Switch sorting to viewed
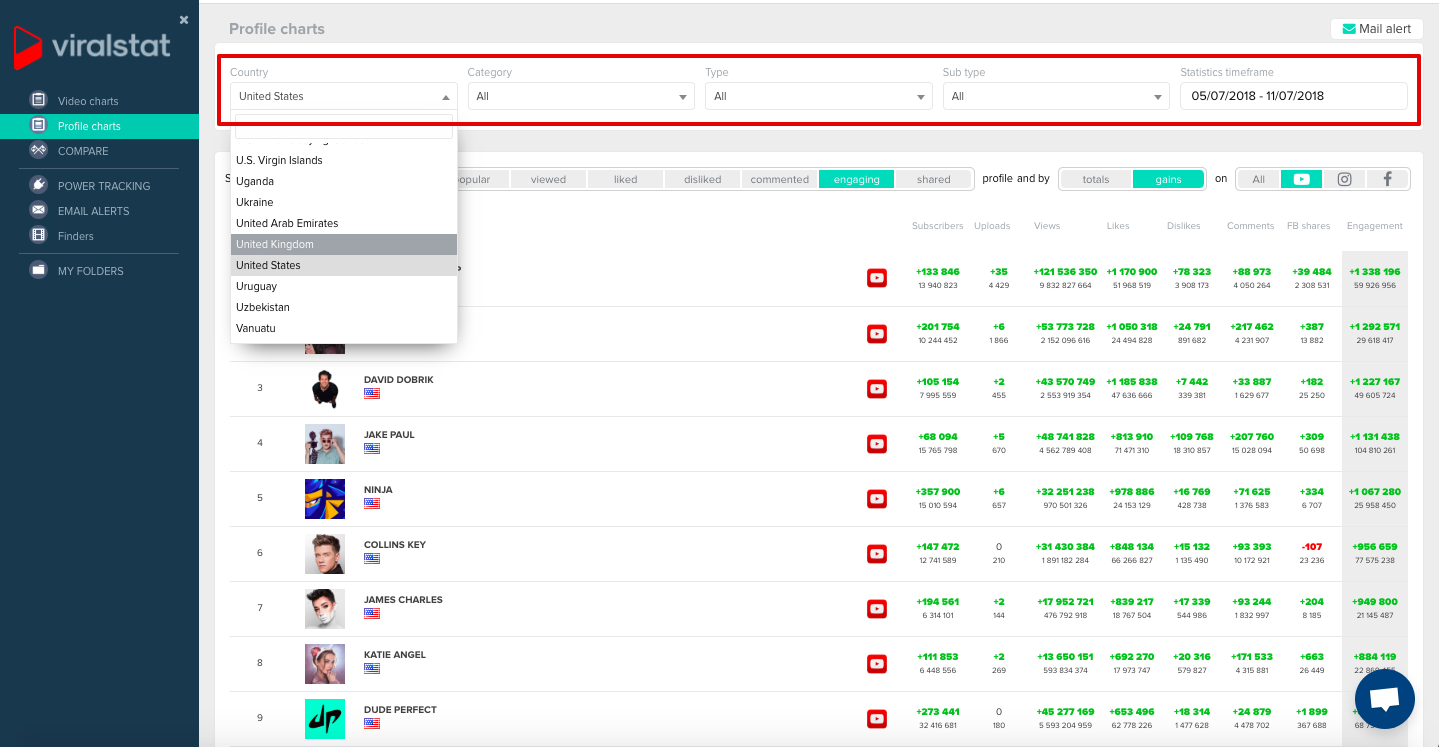This screenshot has width=1439, height=747. (x=548, y=179)
